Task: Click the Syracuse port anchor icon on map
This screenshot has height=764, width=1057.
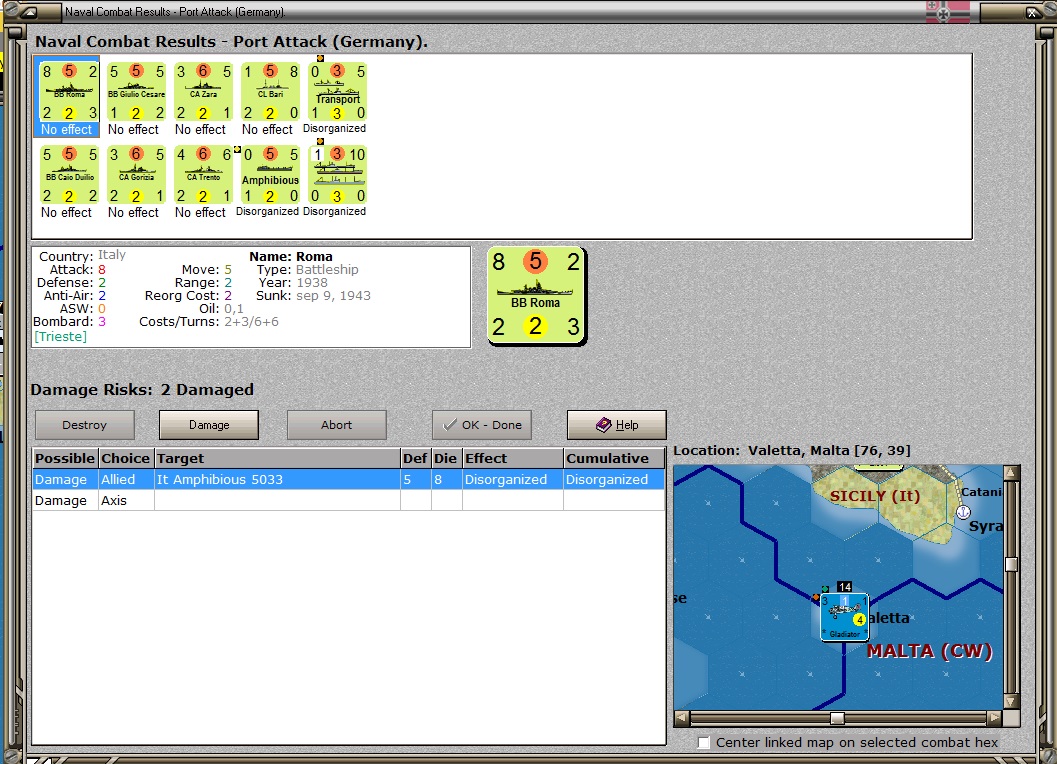Action: pos(963,512)
